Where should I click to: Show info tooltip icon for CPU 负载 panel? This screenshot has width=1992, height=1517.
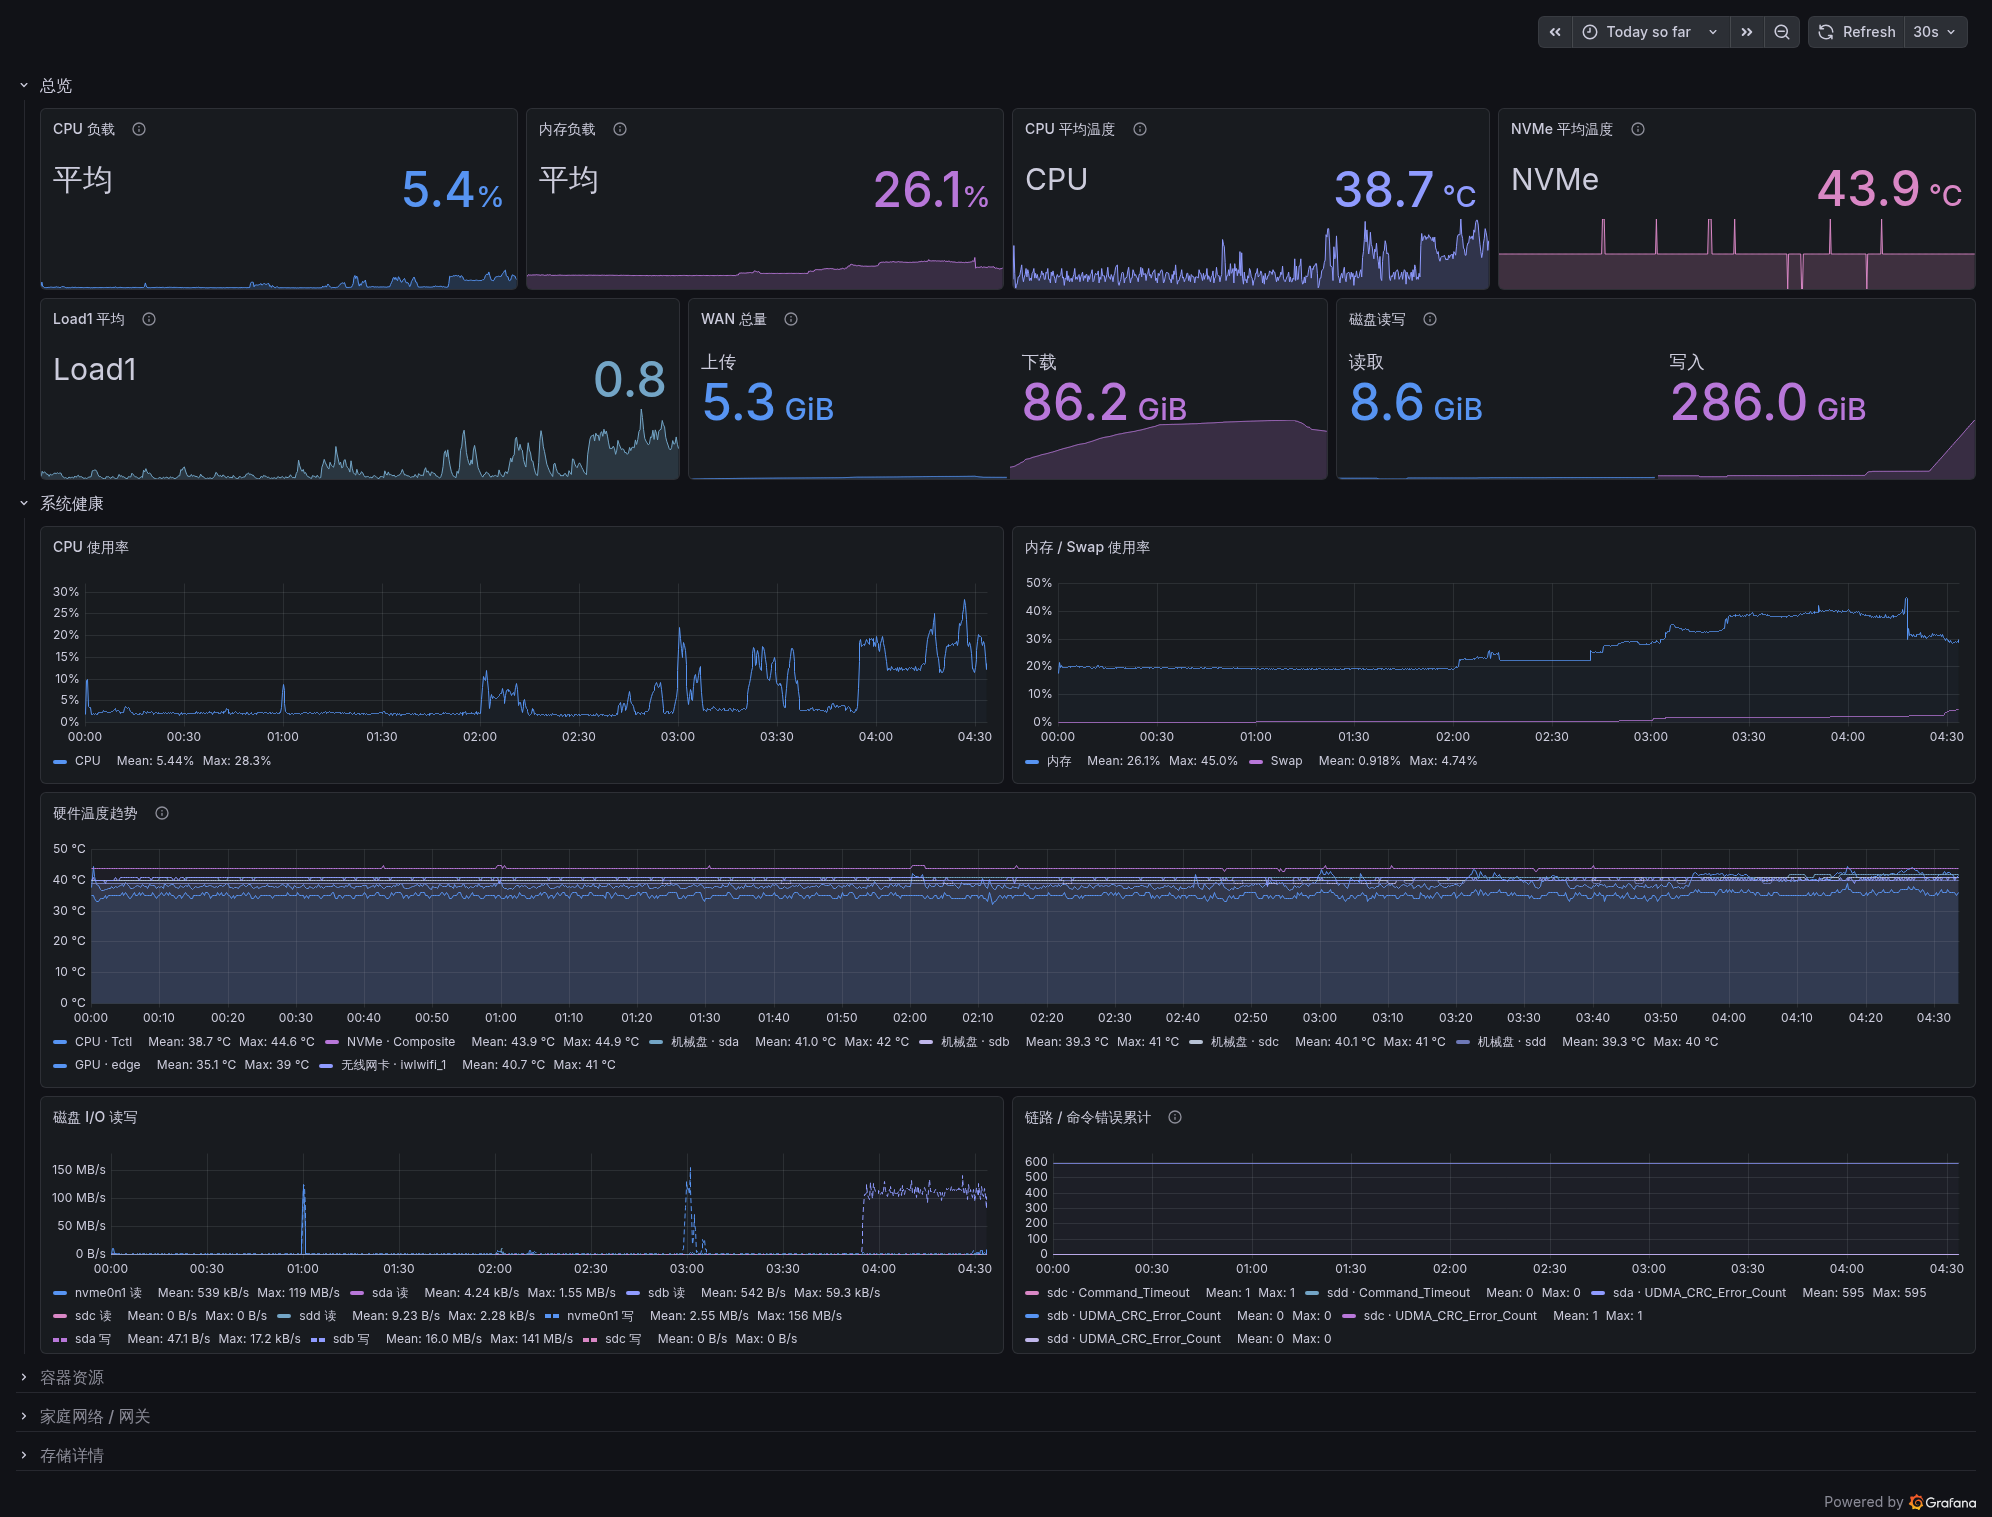[139, 129]
